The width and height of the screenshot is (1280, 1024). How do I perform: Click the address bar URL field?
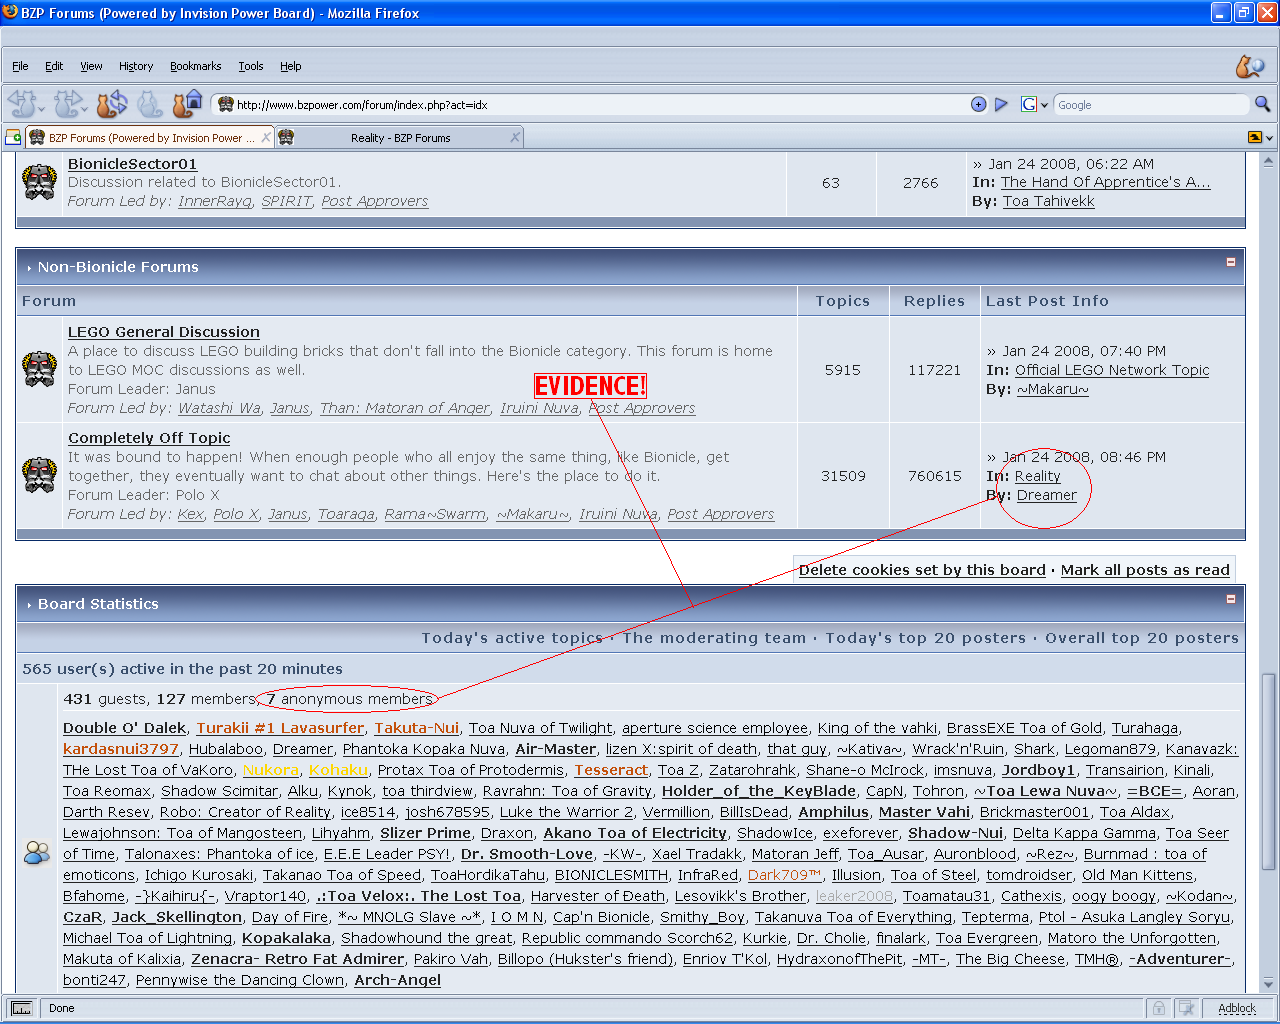600,105
